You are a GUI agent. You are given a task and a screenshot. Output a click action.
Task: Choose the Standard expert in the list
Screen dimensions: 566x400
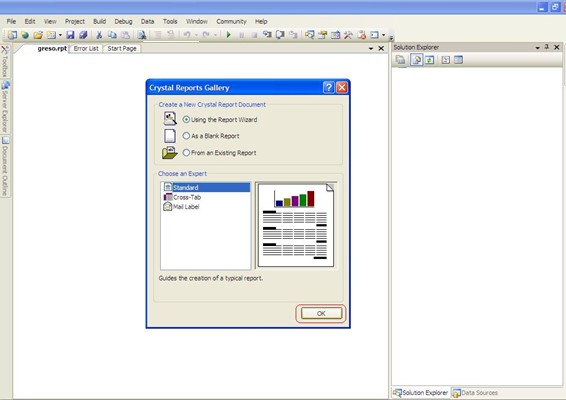(206, 187)
